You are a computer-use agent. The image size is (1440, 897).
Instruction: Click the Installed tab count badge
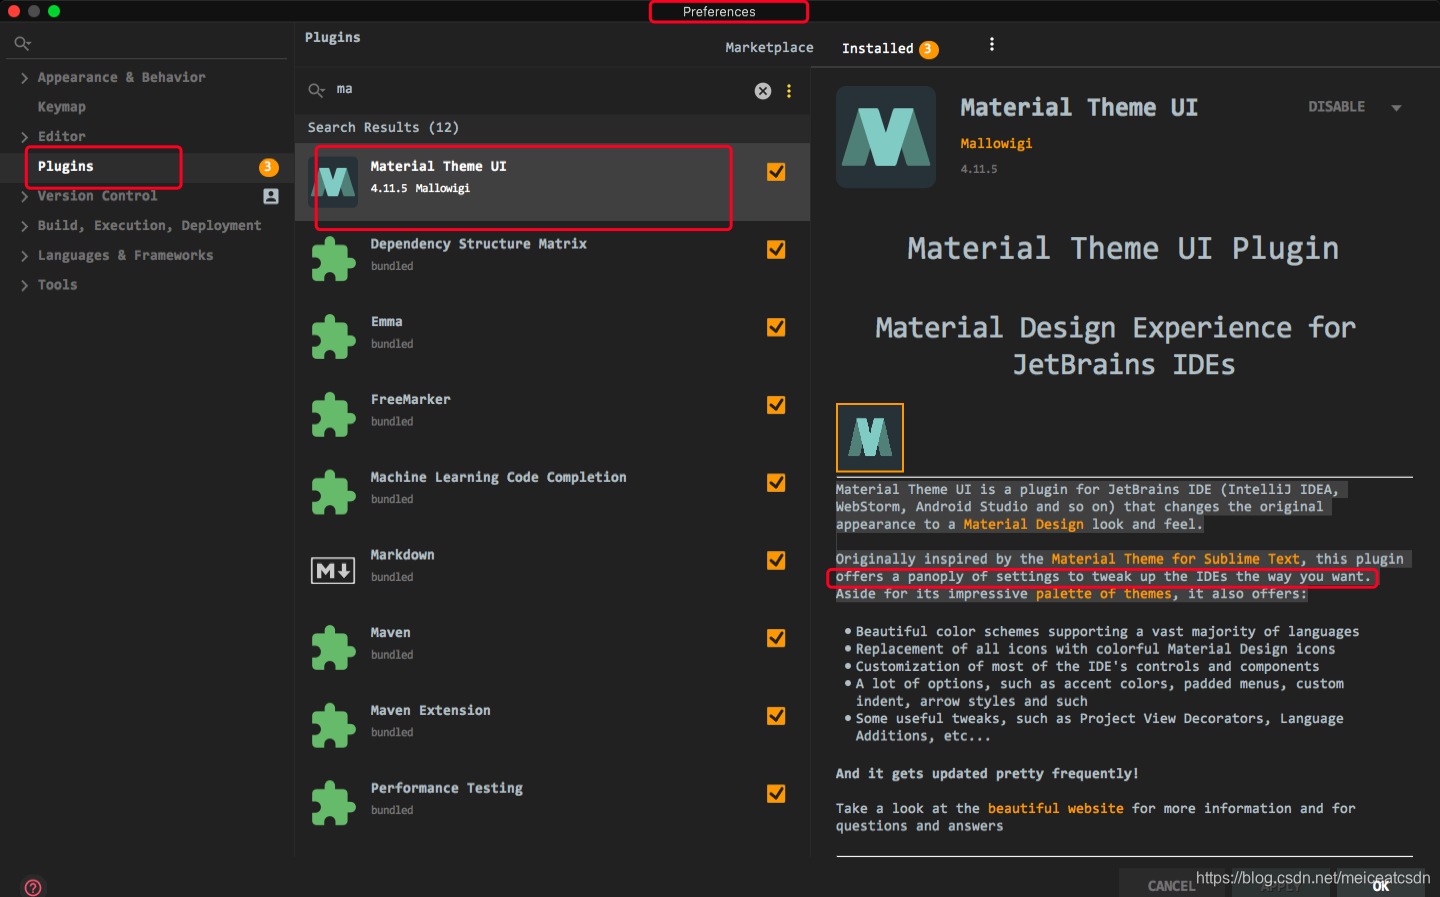pyautogui.click(x=929, y=49)
